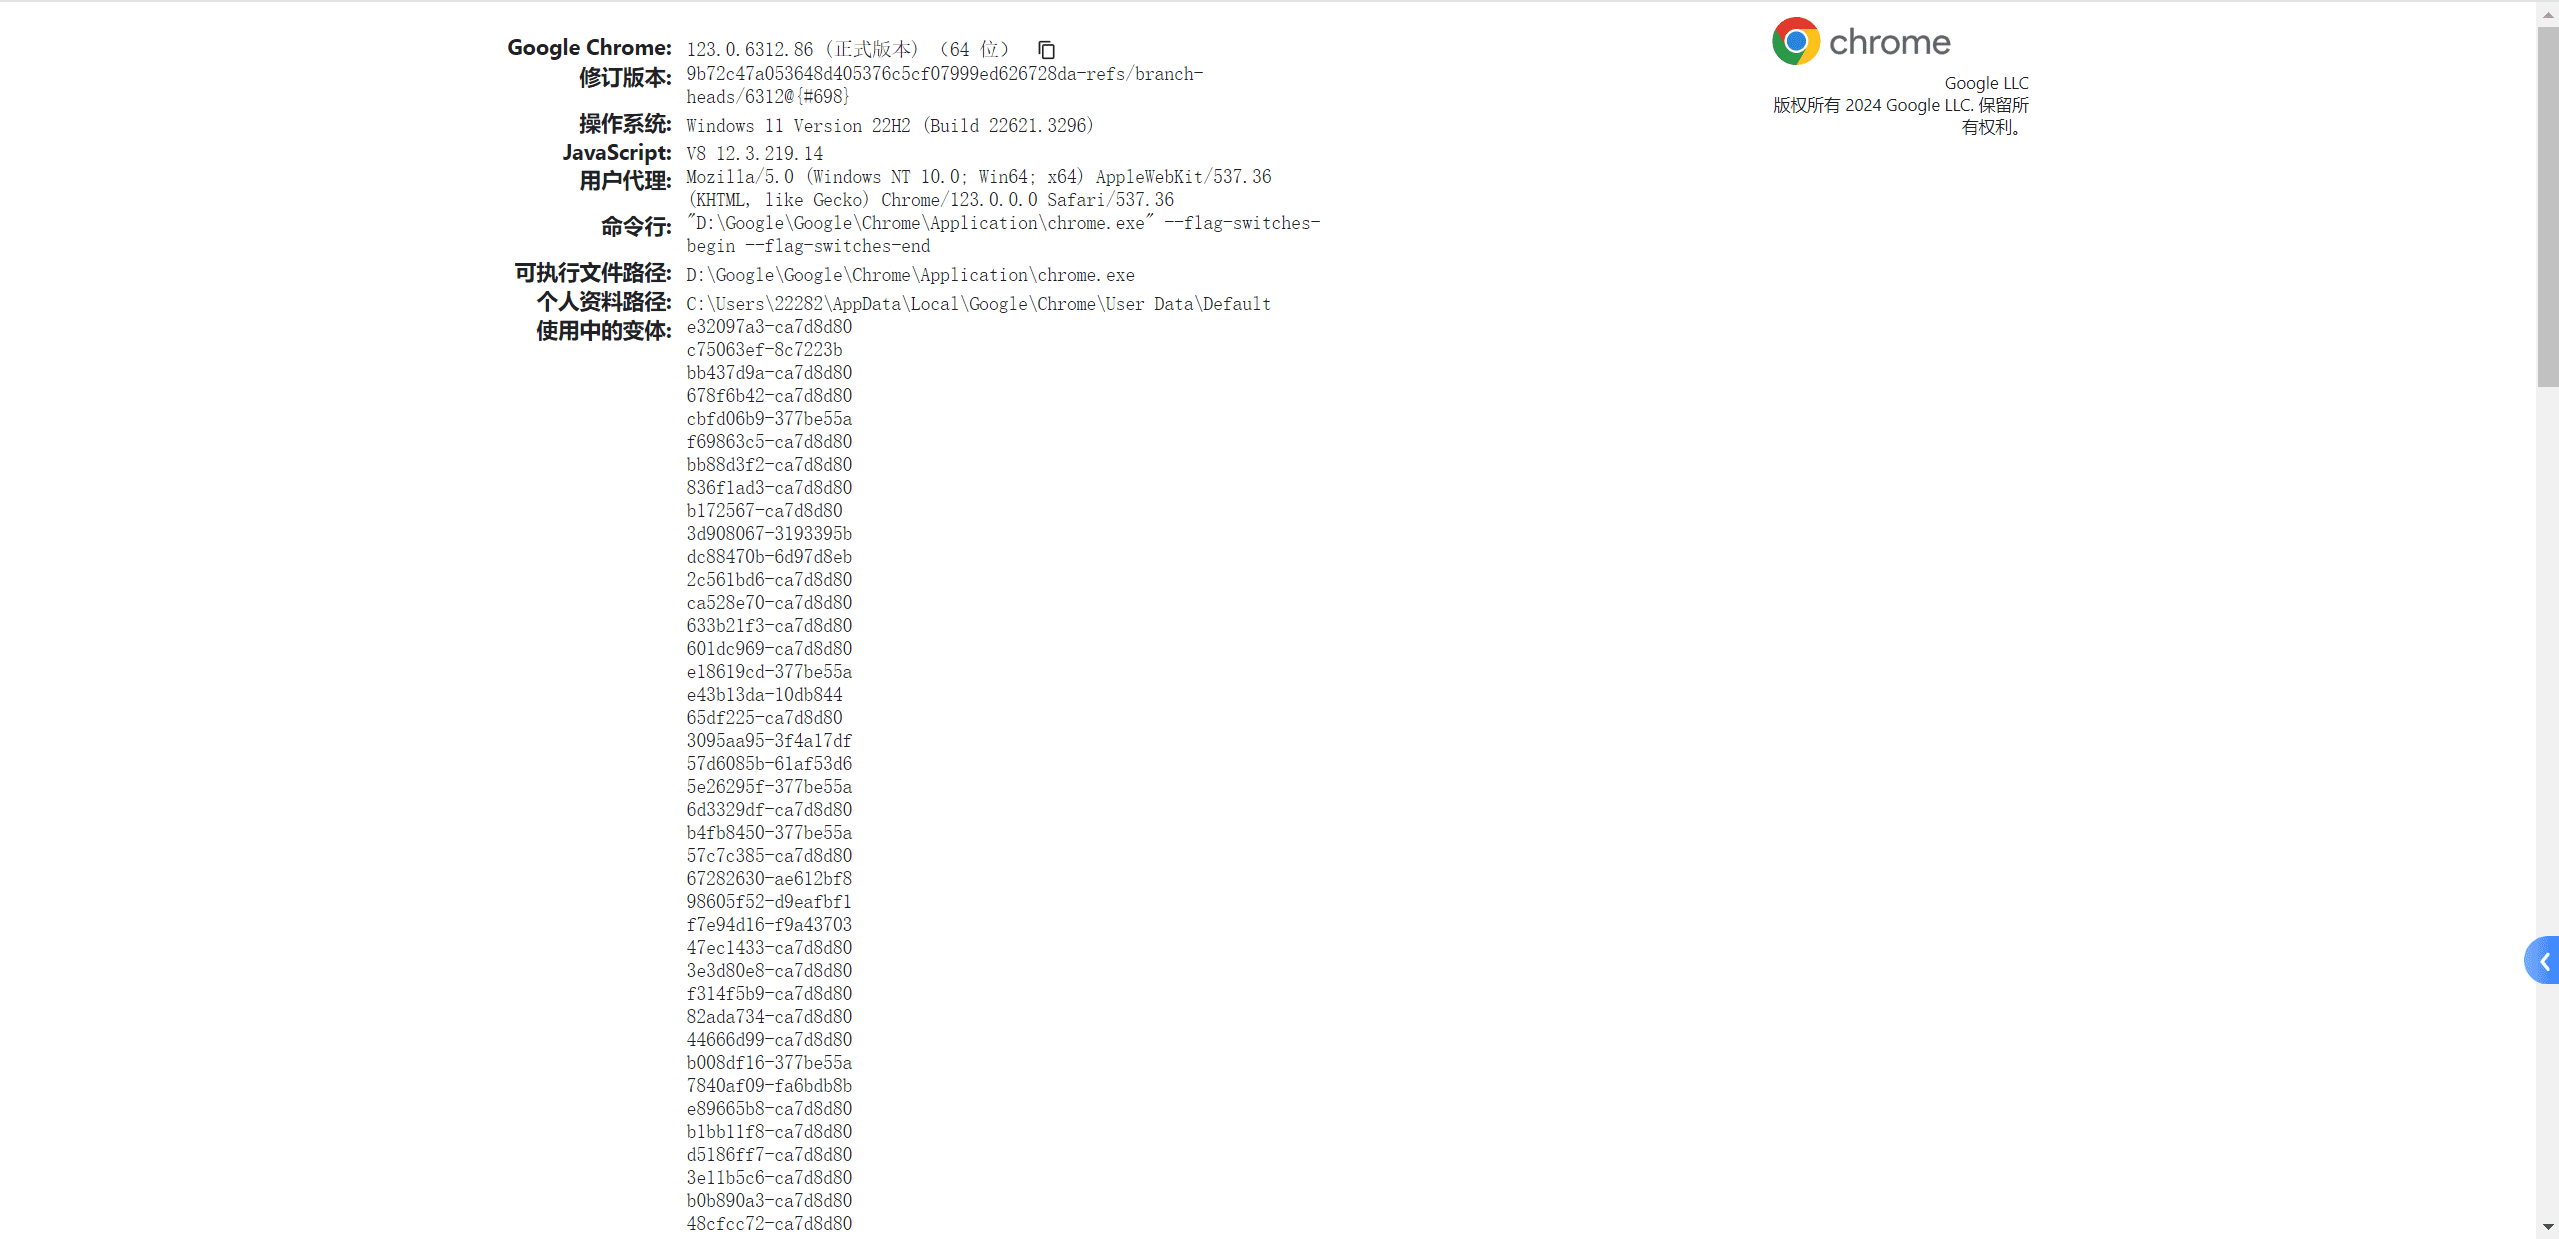The width and height of the screenshot is (2559, 1239).
Task: Click the profile path C:\Users\22282
Action: (x=978, y=304)
